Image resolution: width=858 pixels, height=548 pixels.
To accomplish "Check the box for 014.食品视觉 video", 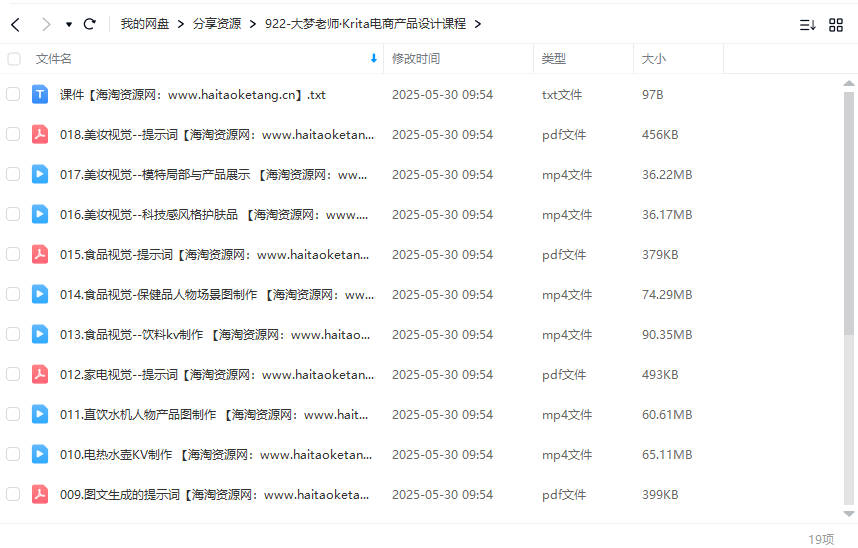I will pos(13,294).
